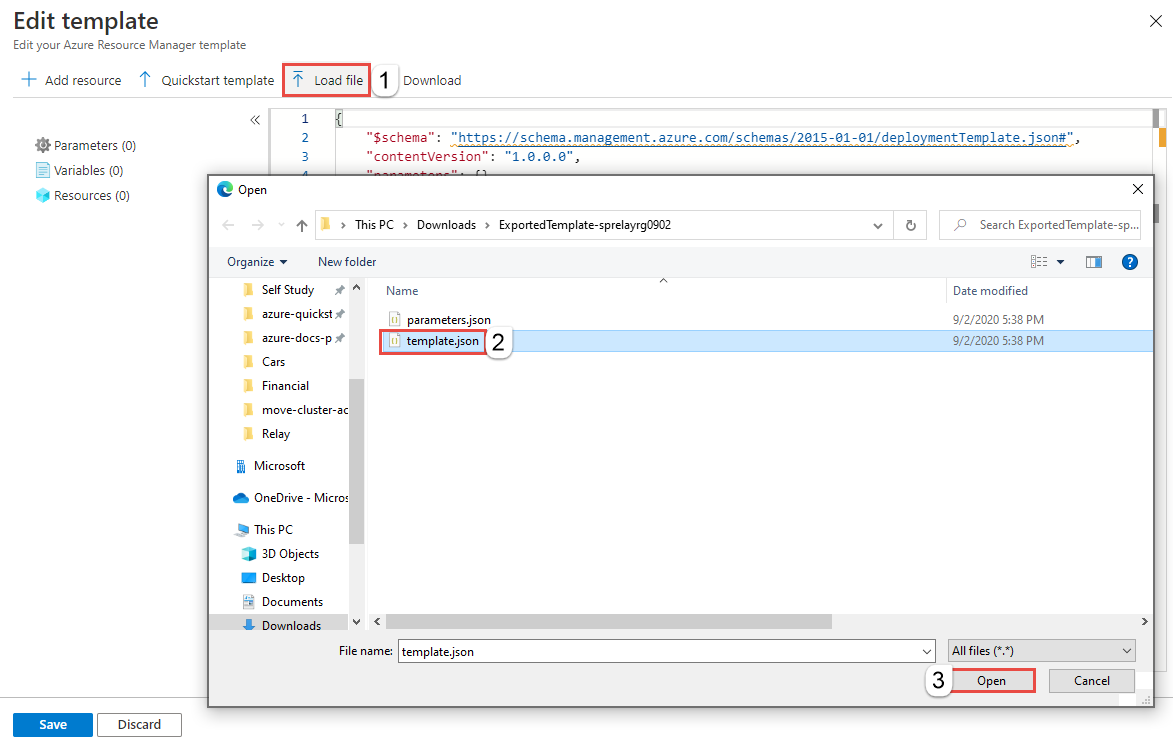Image resolution: width=1173 pixels, height=740 pixels.
Task: Sort files by the Date modified header
Action: 990,291
